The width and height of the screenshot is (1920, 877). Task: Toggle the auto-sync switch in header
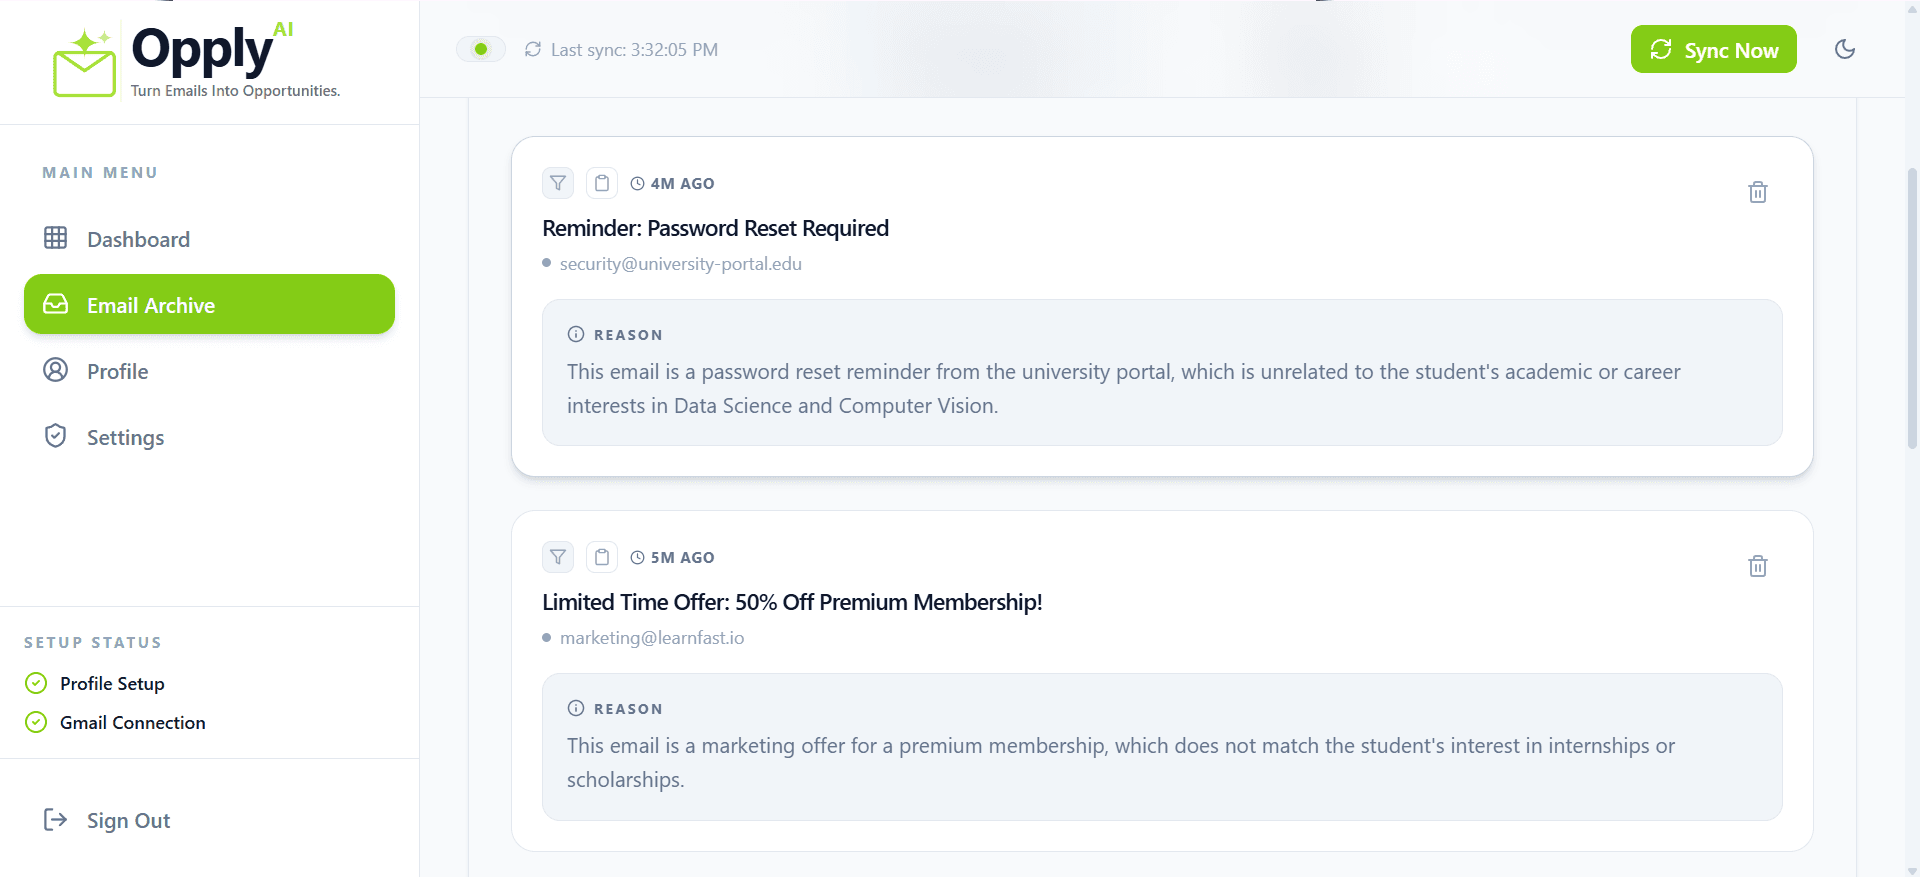[x=481, y=49]
